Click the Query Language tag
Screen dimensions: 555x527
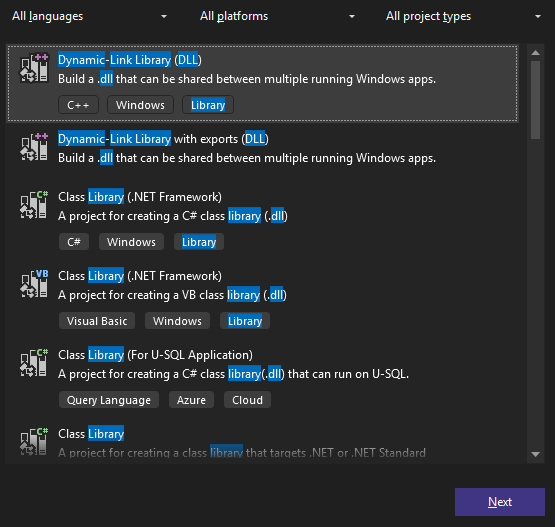coord(109,400)
